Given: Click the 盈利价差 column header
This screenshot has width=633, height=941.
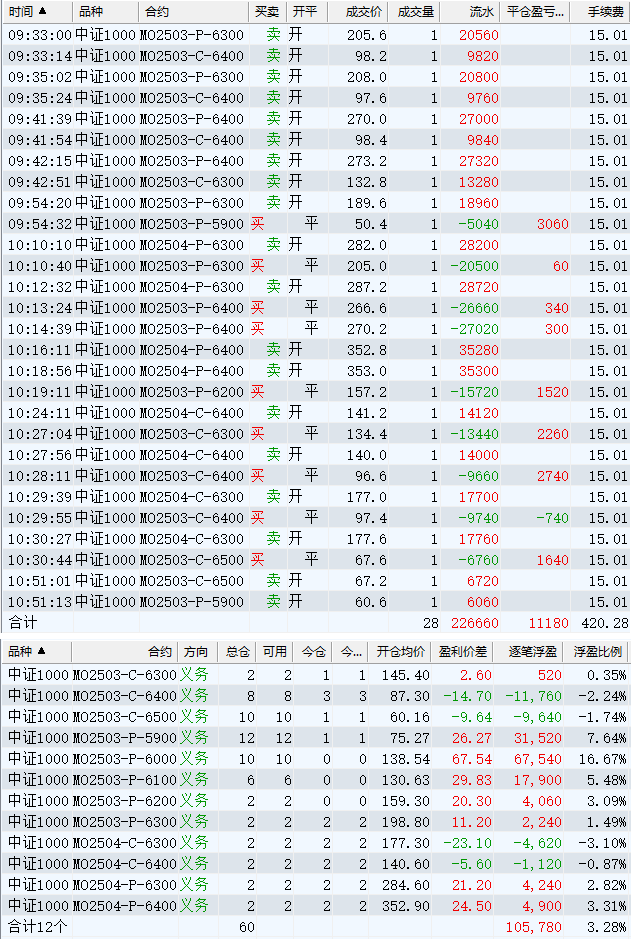Looking at the screenshot, I should pyautogui.click(x=466, y=652).
